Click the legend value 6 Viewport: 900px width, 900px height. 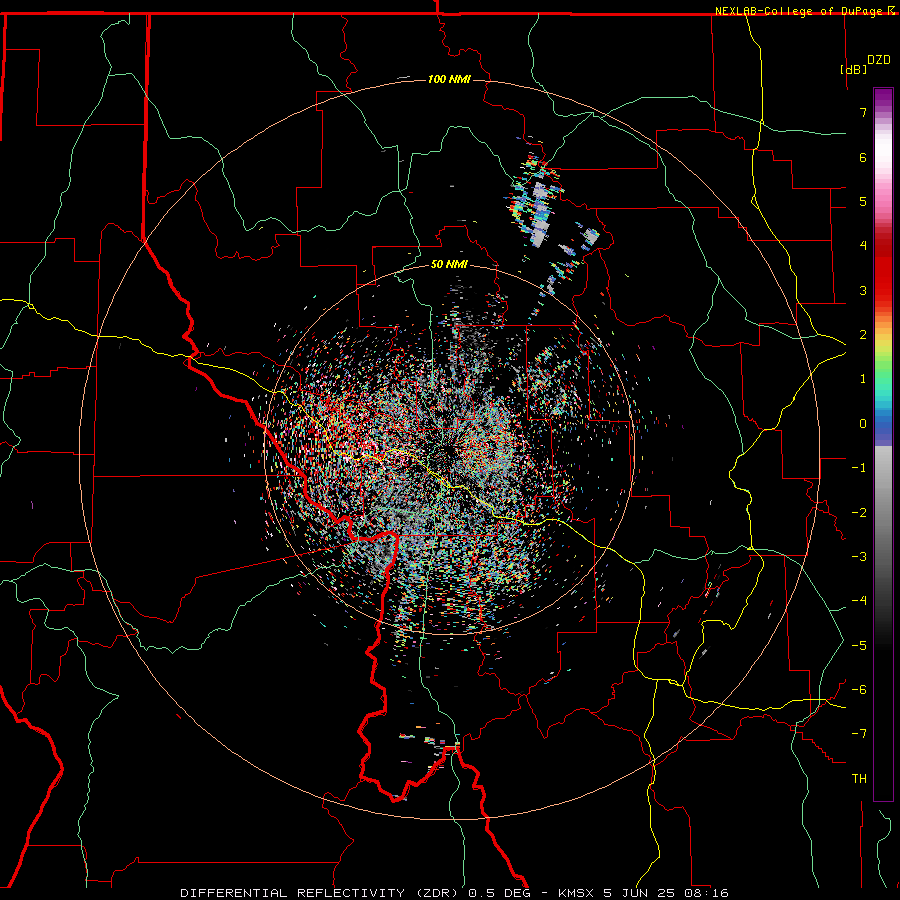click(x=863, y=157)
